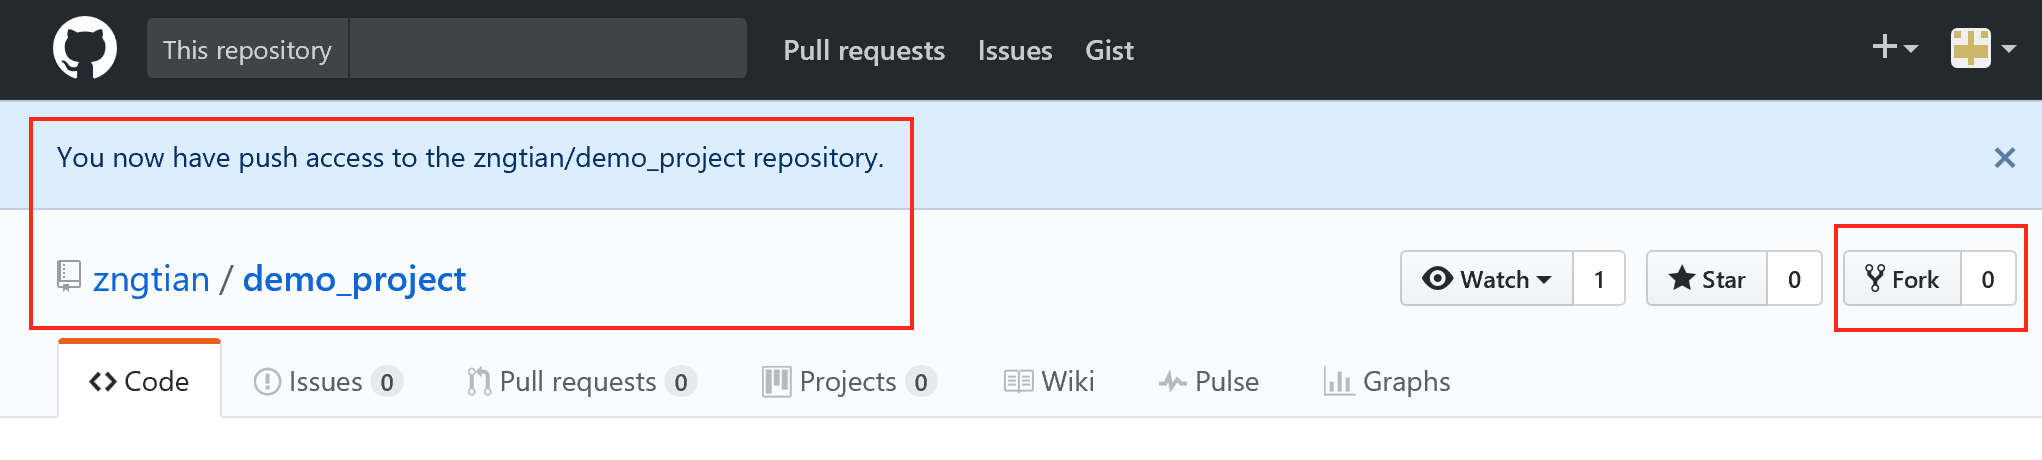Open the plus create-new dropdown
Image resolution: width=2042 pixels, height=460 pixels.
[1894, 47]
